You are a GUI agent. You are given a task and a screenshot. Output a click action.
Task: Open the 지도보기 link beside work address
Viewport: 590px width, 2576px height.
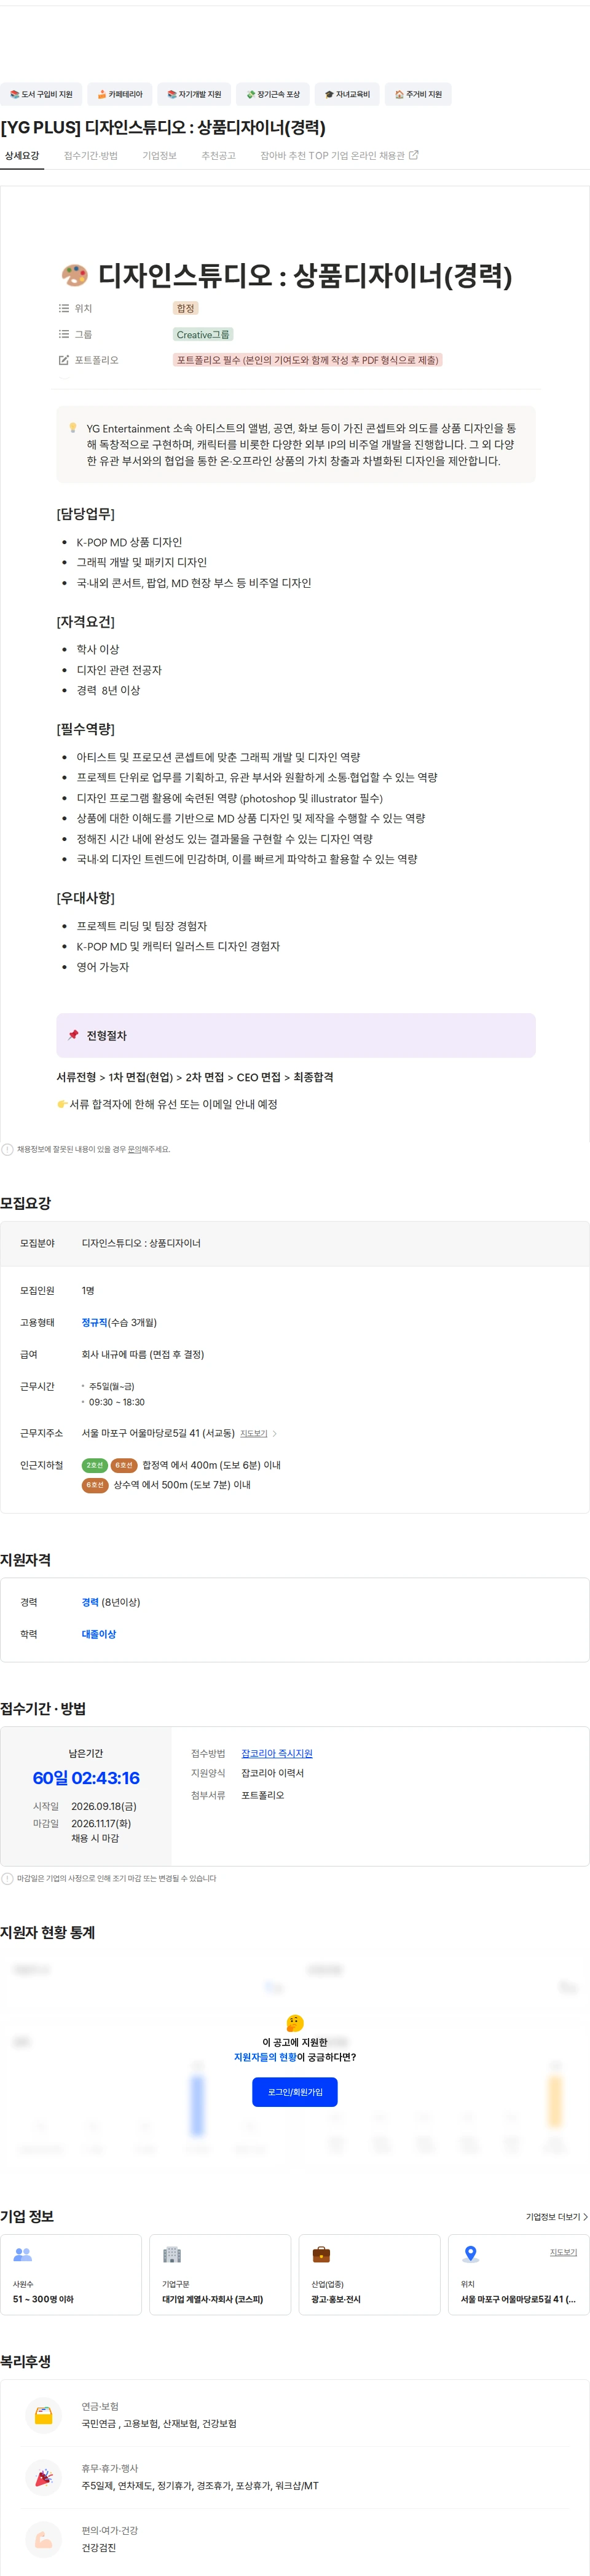click(x=254, y=1433)
